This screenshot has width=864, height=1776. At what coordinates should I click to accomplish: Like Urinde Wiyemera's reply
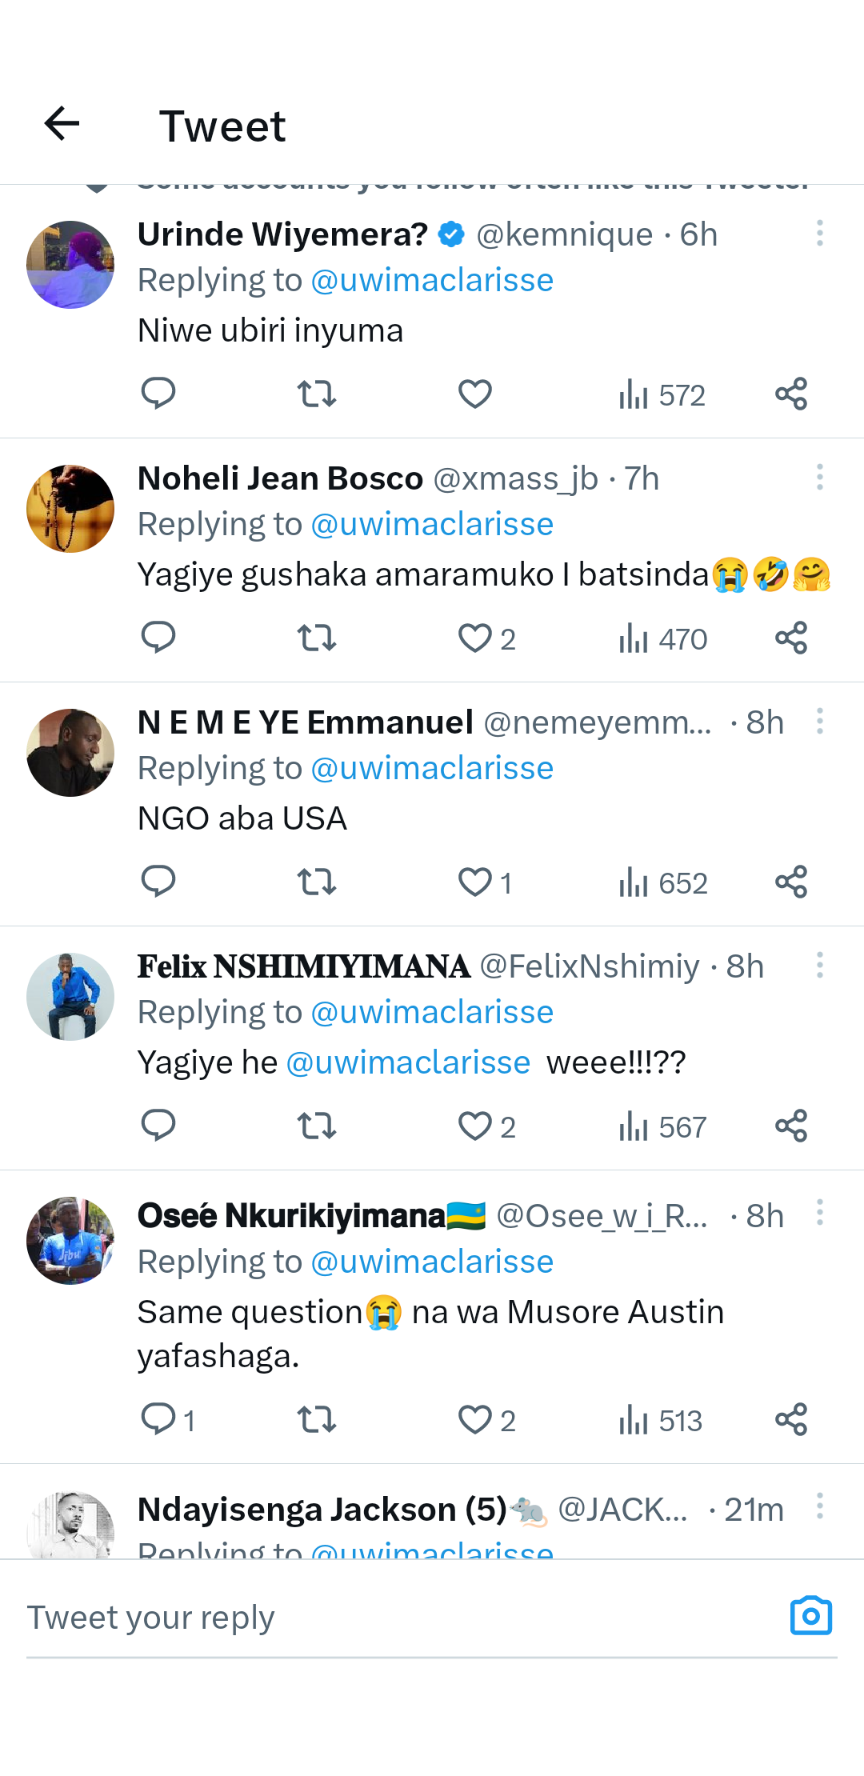point(475,394)
